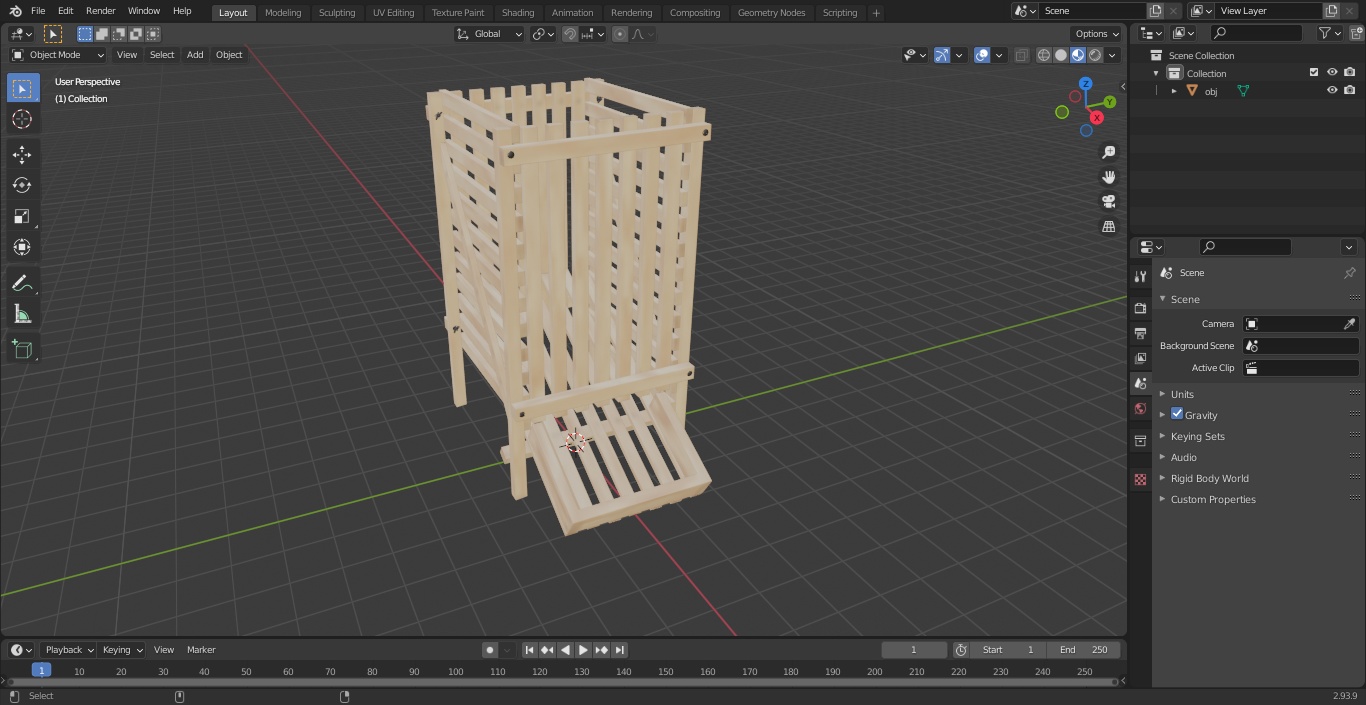The image size is (1366, 705).
Task: Open the Tool properties tab
Action: click(1140, 277)
